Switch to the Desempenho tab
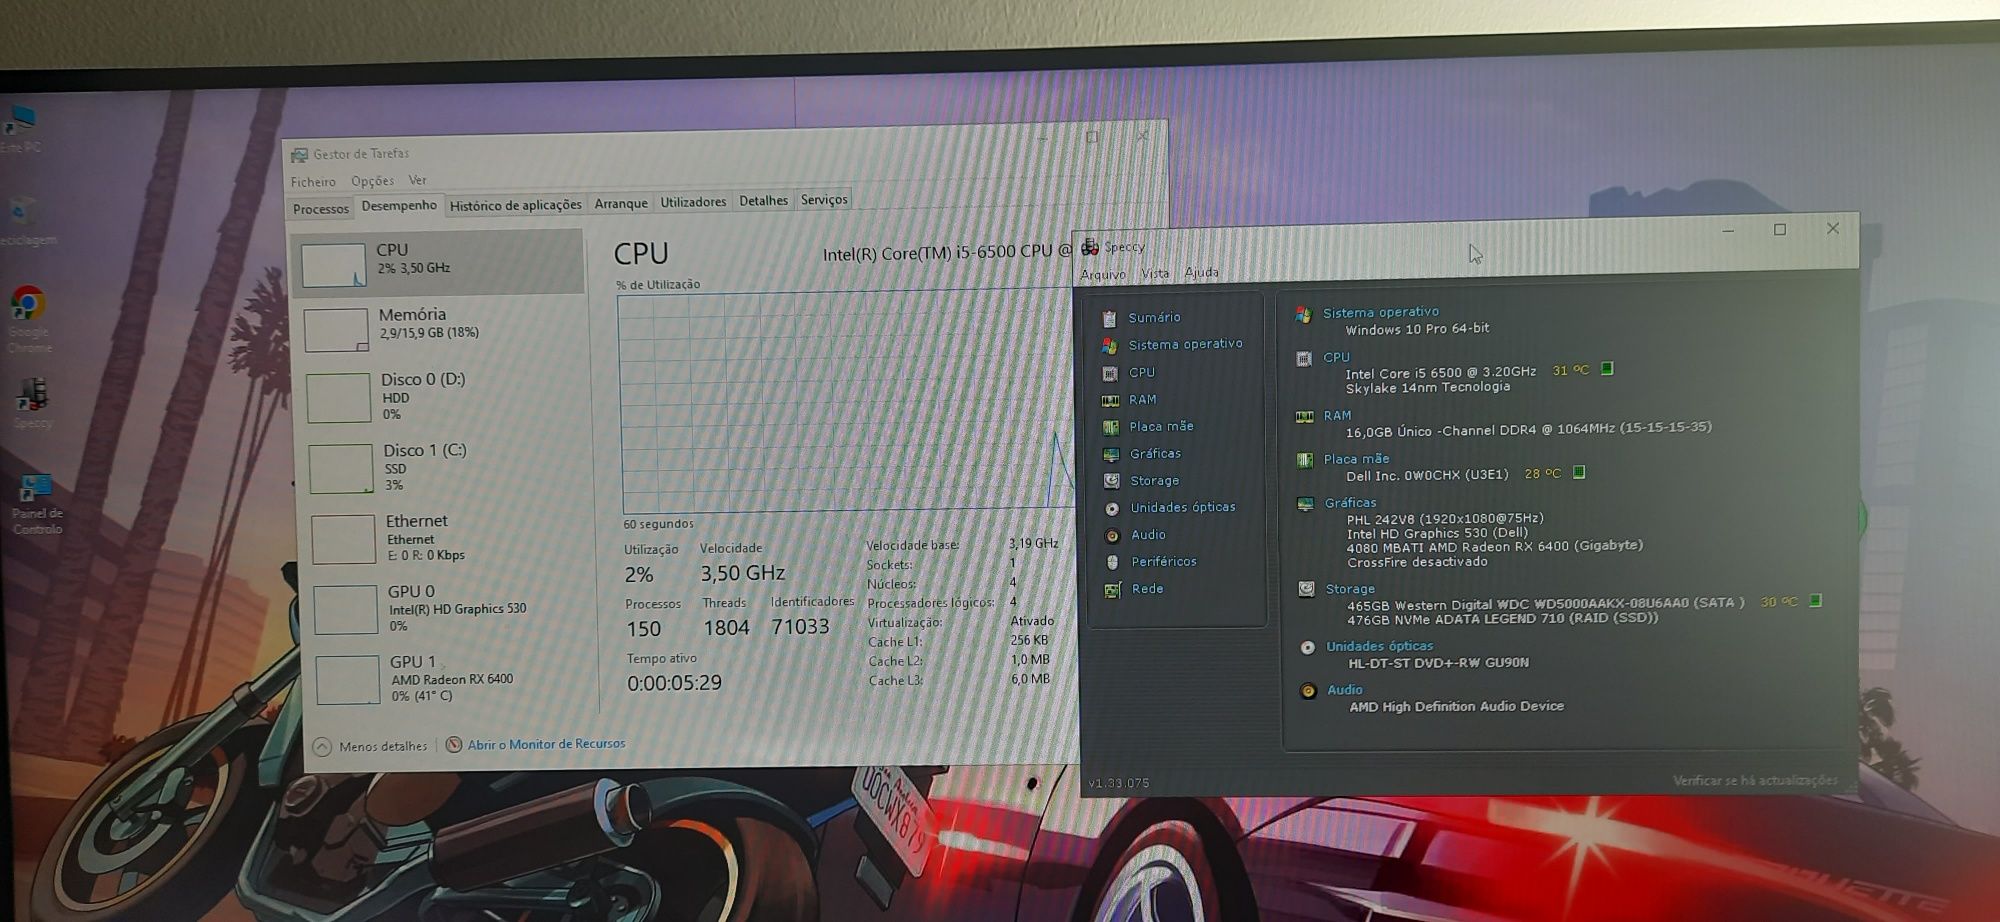 pyautogui.click(x=399, y=205)
